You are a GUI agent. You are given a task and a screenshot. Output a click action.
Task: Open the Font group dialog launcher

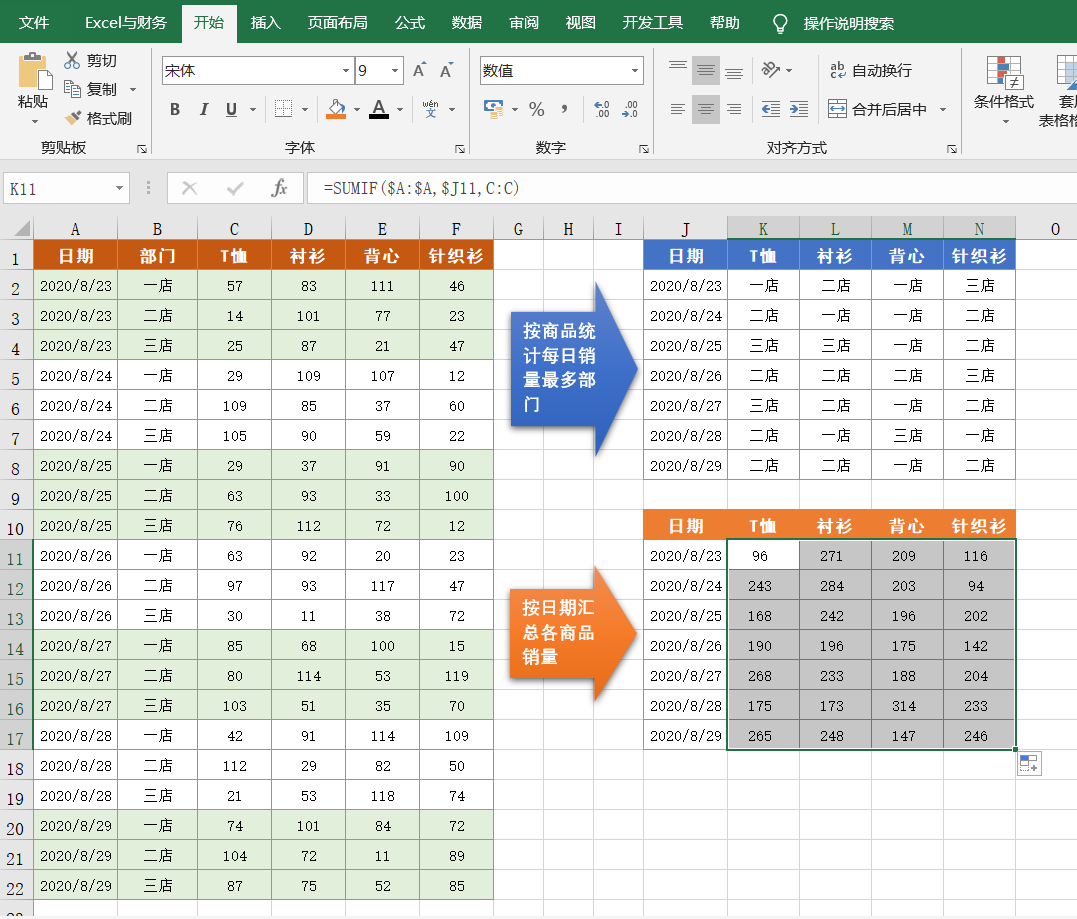(460, 149)
